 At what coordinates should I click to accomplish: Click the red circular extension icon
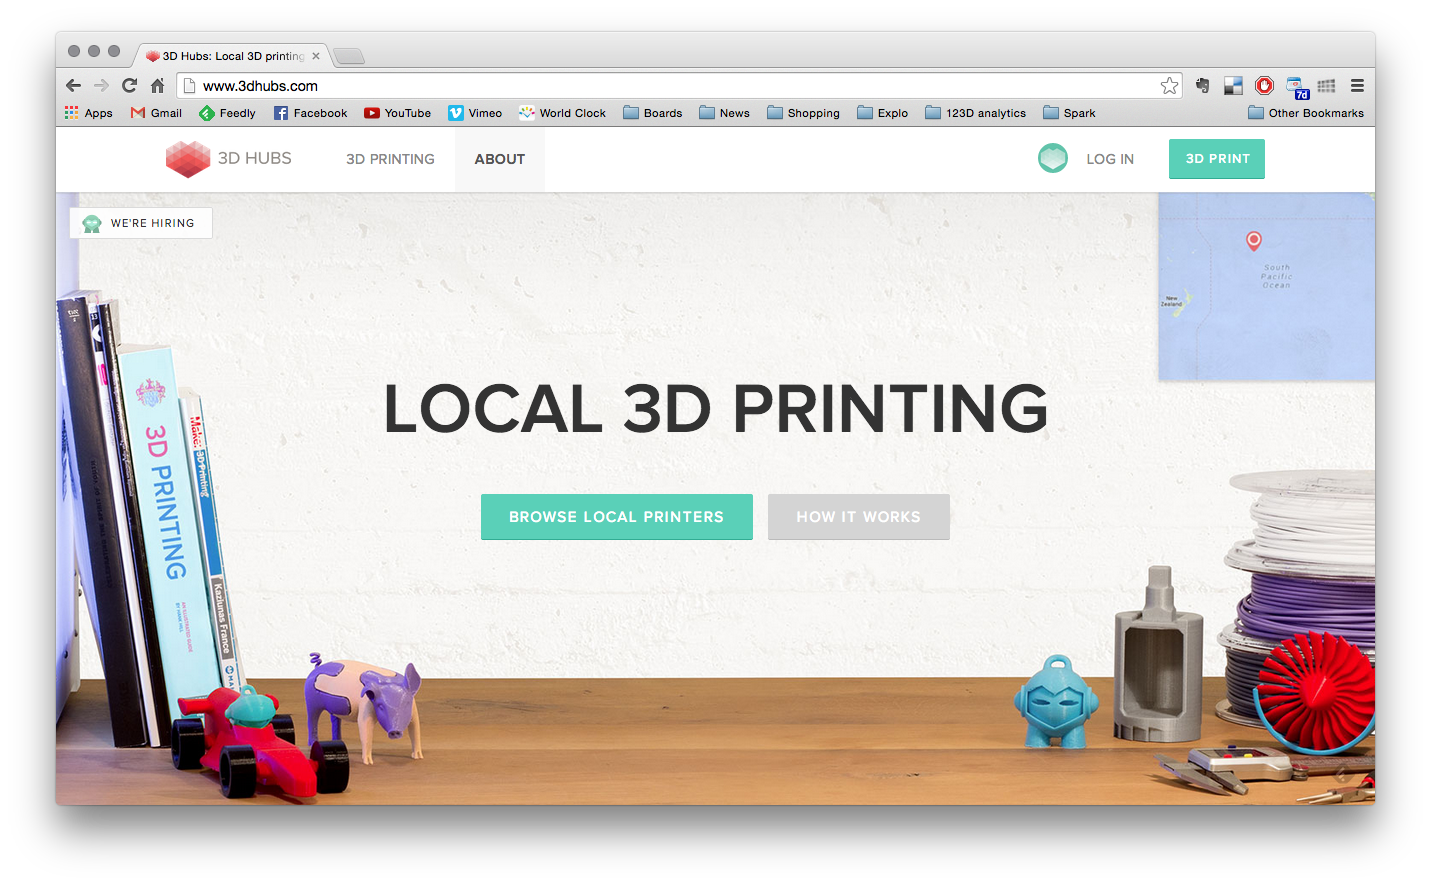(x=1264, y=86)
